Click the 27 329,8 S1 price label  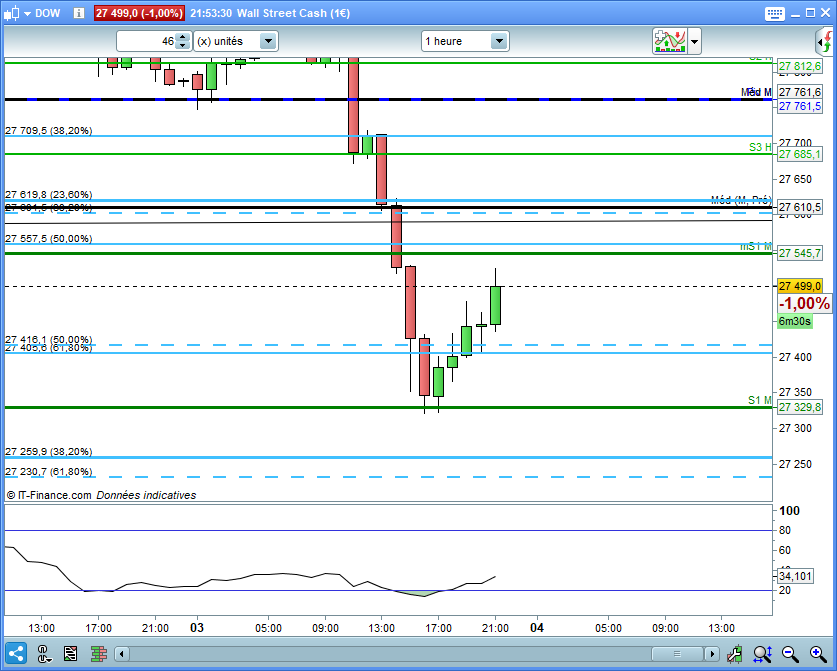[800, 407]
